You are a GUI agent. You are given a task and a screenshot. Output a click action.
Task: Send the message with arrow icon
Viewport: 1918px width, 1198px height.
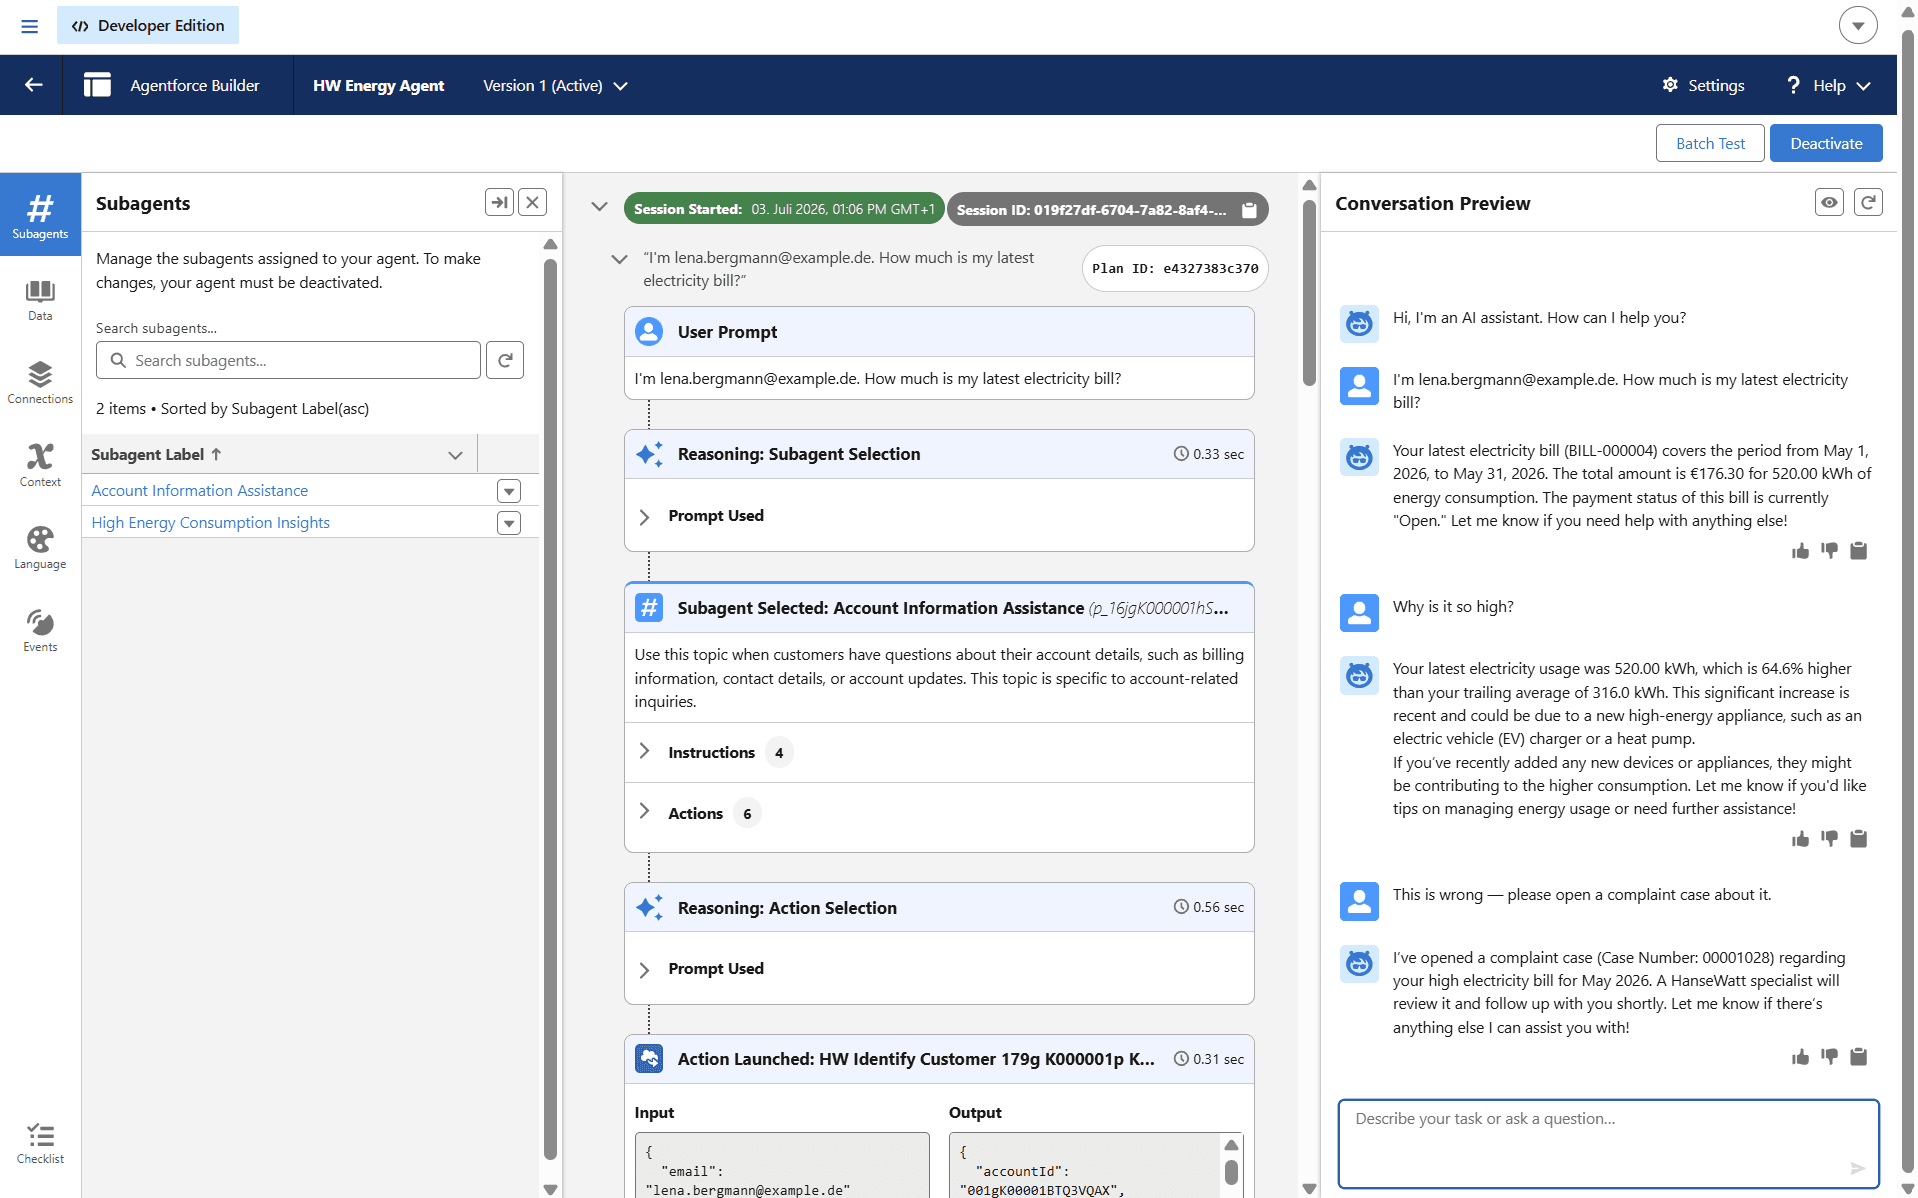click(1857, 1168)
